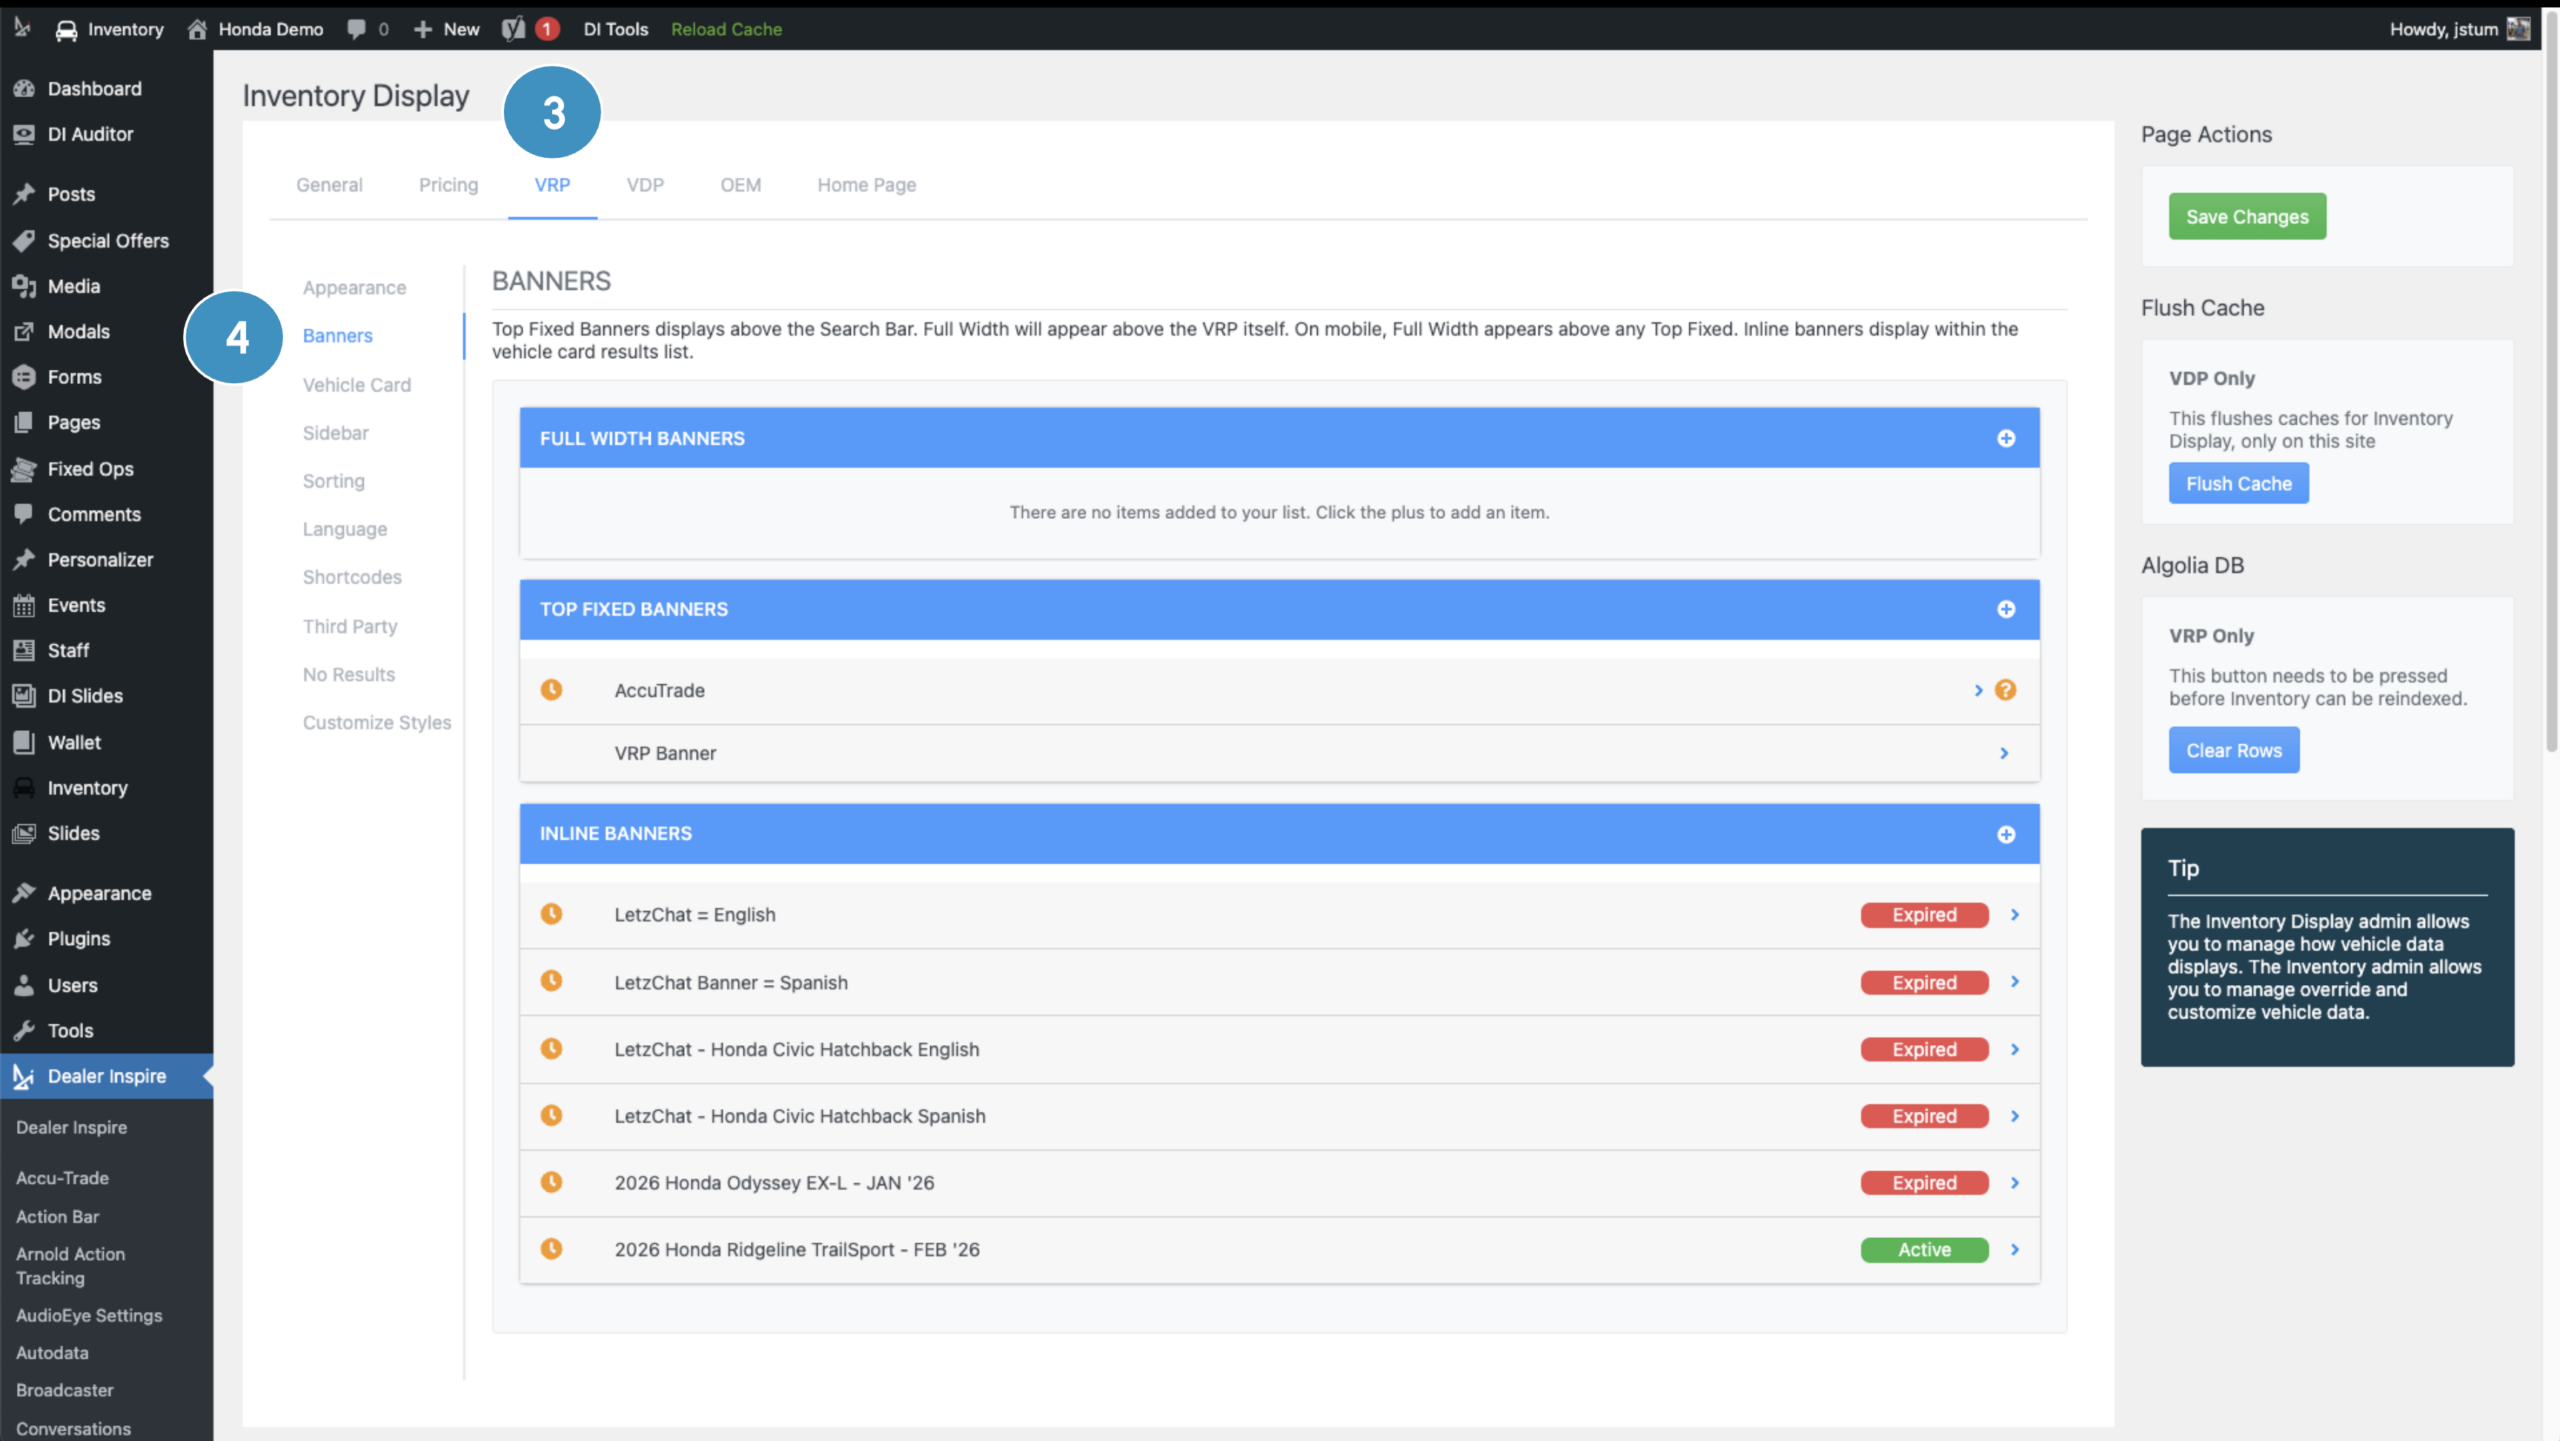This screenshot has height=1441, width=2560.
Task: Click the AccuTrade schedule clock icon
Action: pyautogui.click(x=551, y=689)
